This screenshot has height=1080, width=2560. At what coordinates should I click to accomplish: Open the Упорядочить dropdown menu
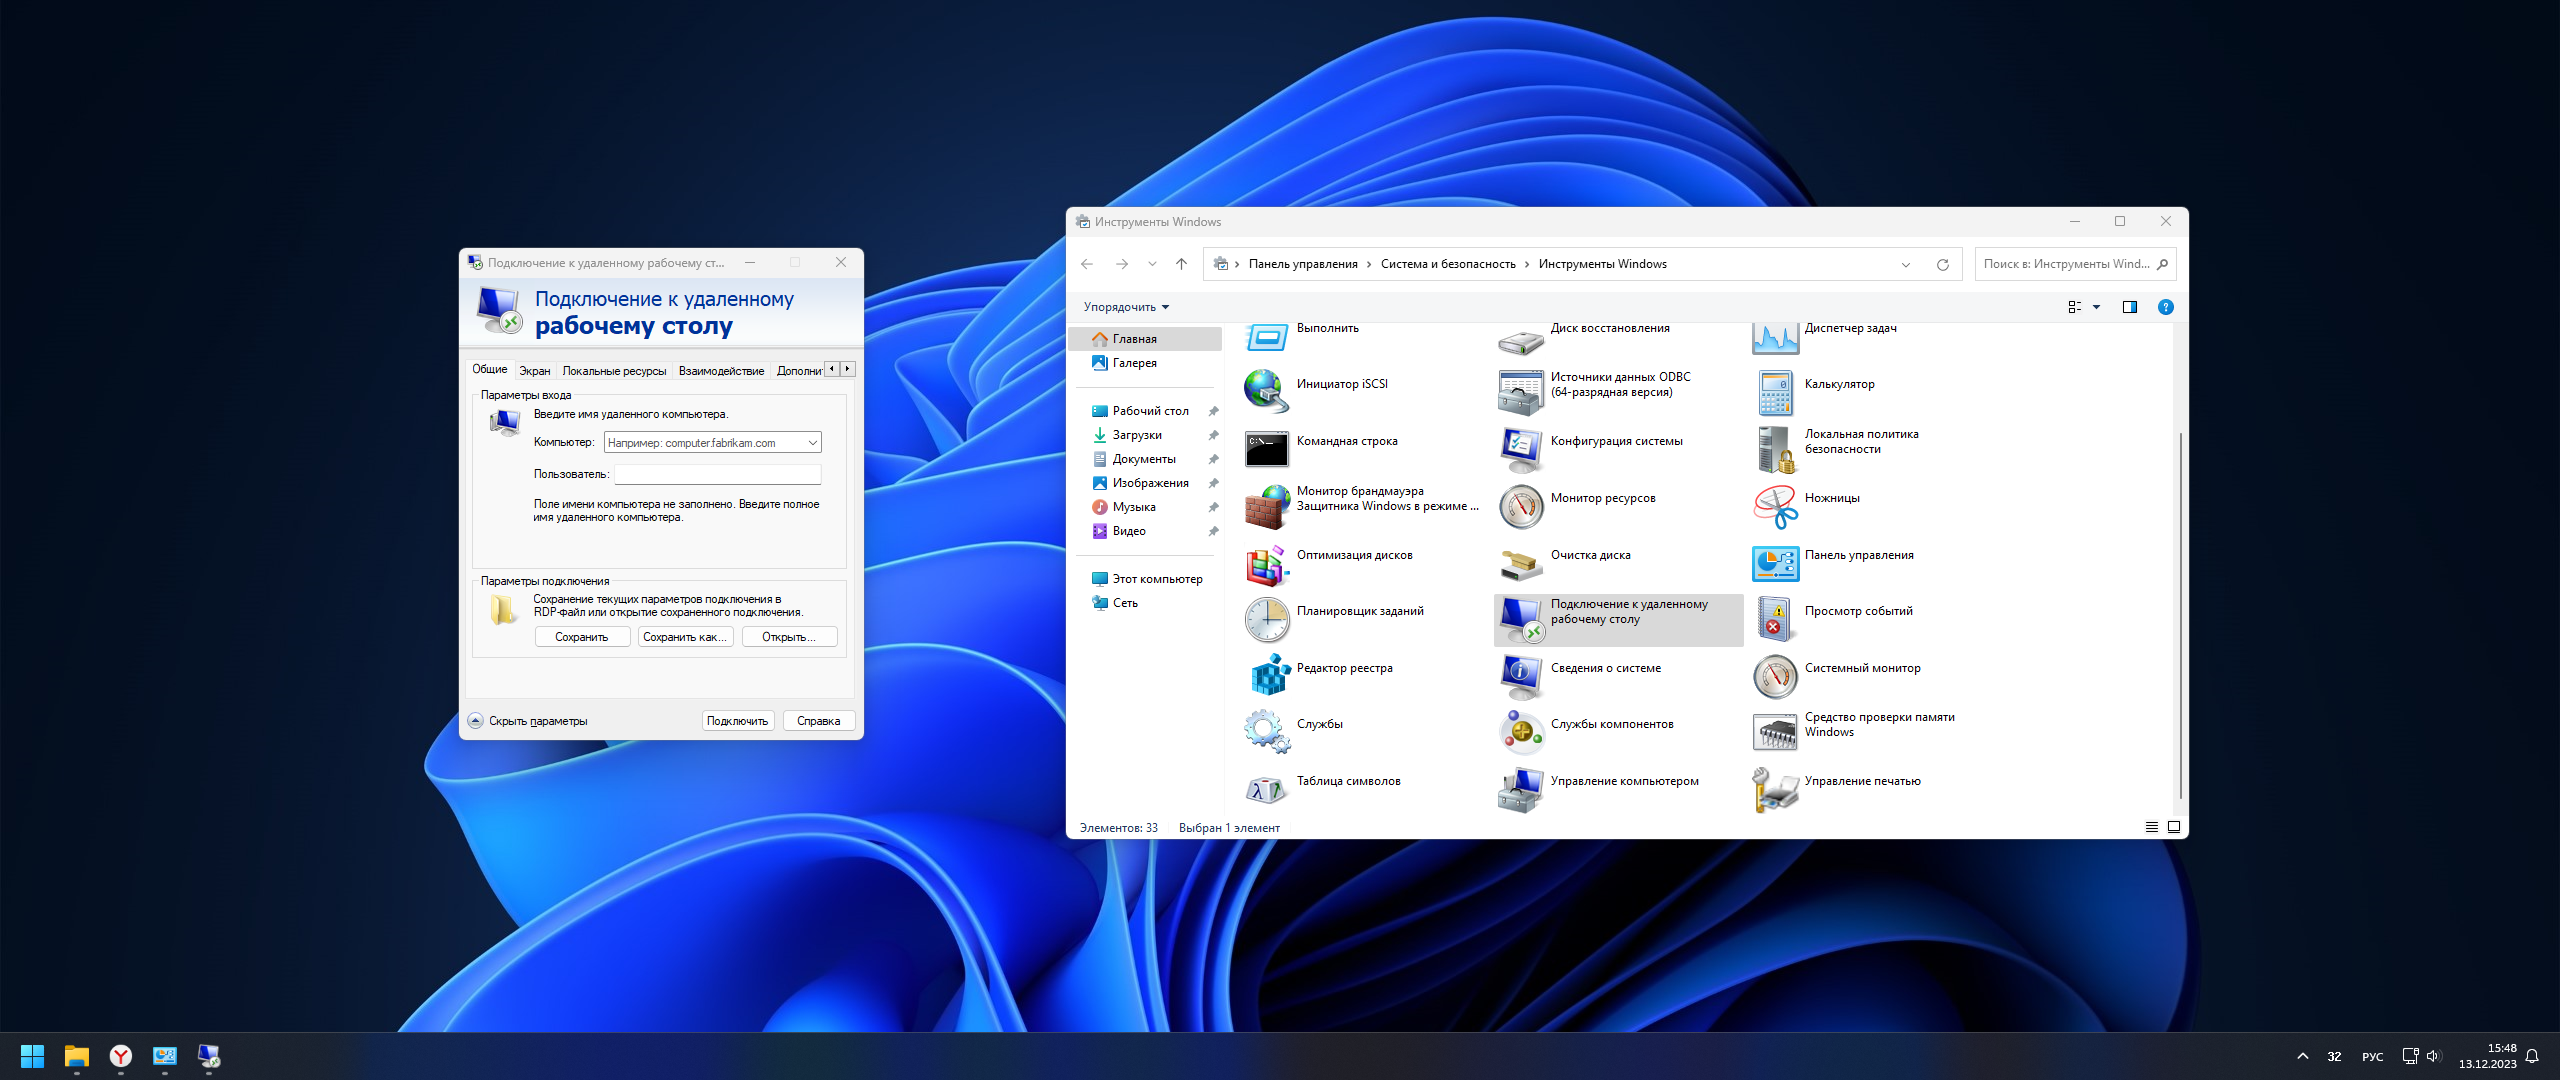tap(1125, 307)
